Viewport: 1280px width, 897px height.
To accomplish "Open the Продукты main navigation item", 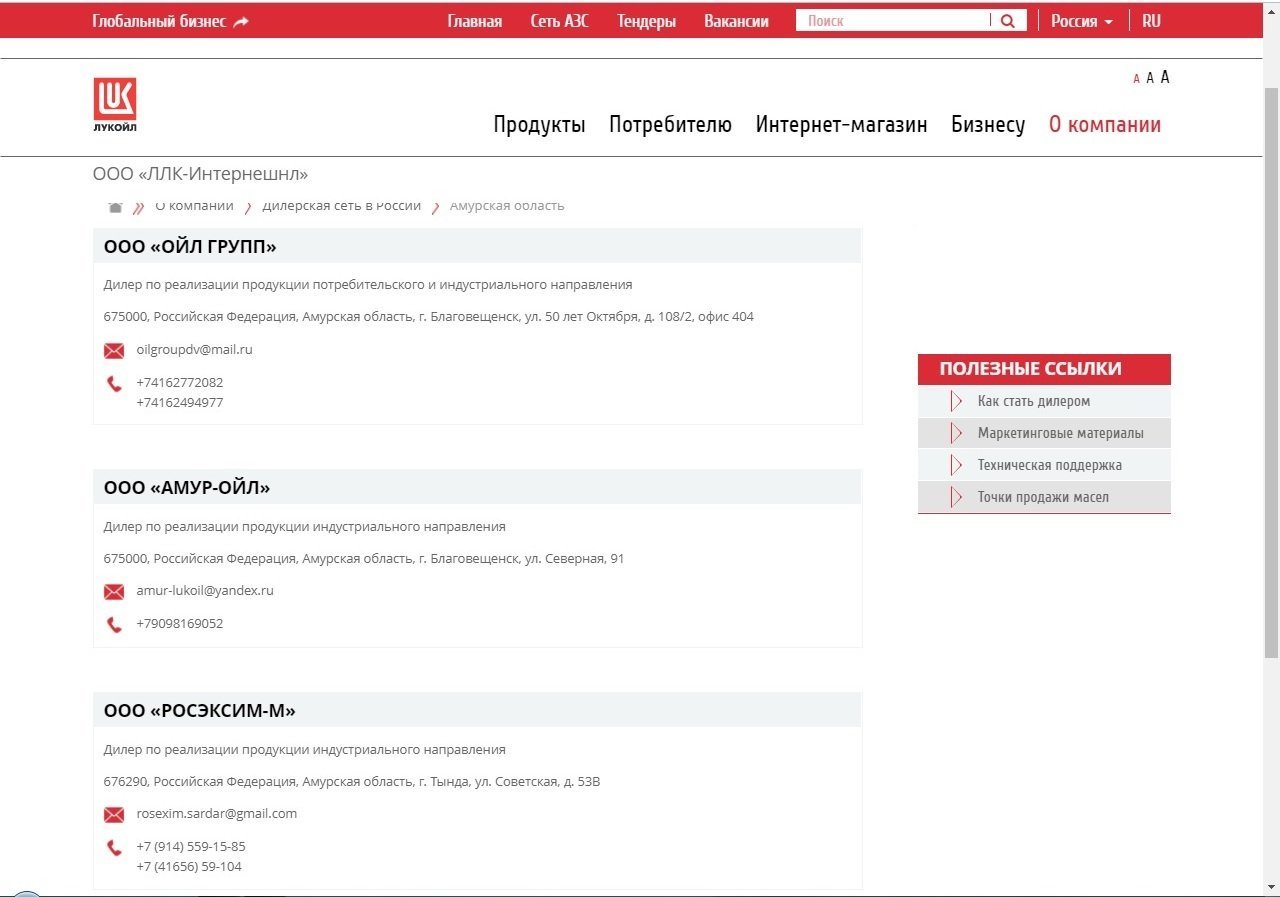I will click(x=539, y=125).
